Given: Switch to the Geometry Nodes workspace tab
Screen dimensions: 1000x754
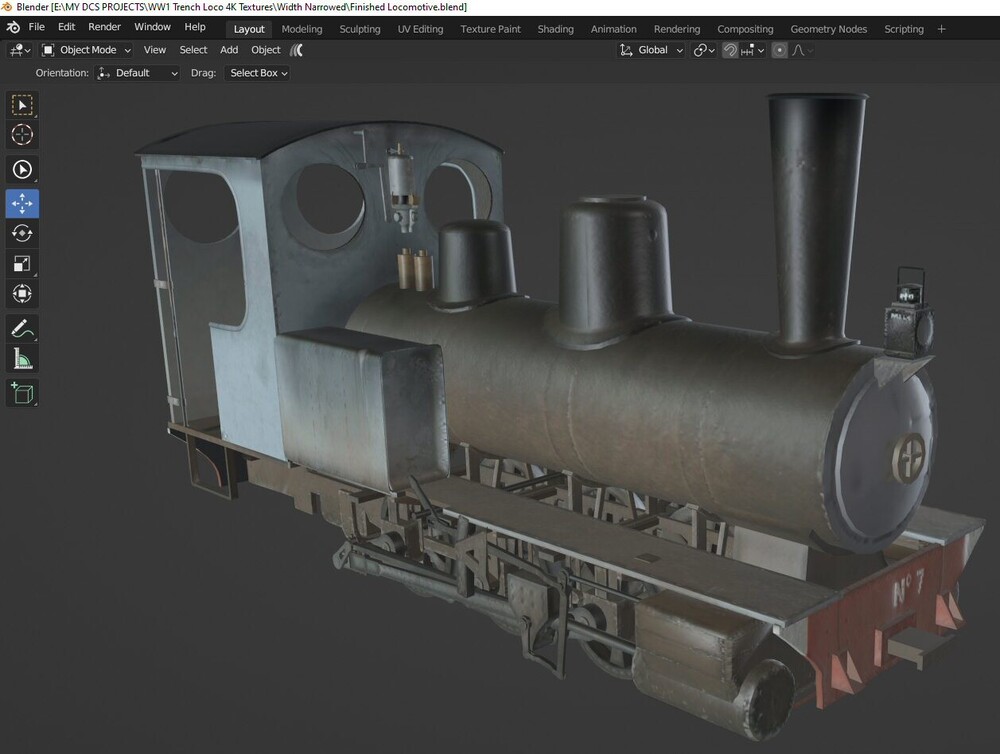Looking at the screenshot, I should click(828, 29).
